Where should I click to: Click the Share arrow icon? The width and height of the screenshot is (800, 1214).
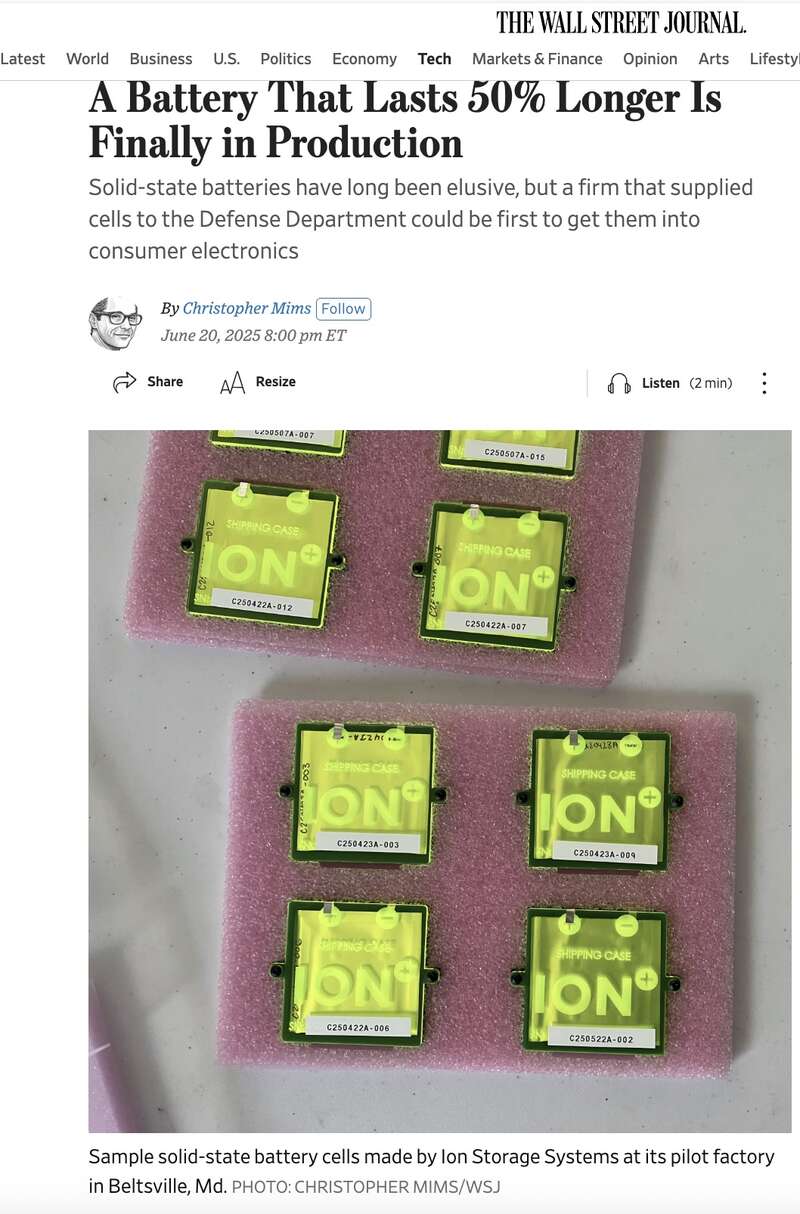click(x=124, y=382)
